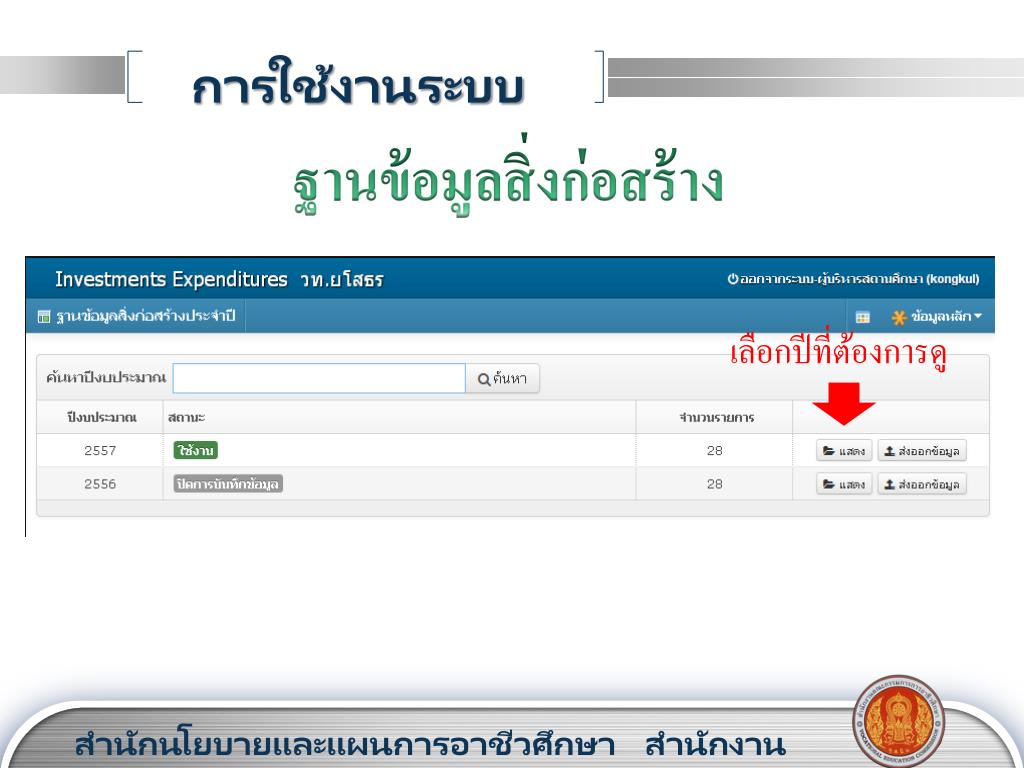The image size is (1024, 768).
Task: Click the จำนวนรายการ column header
Action: coord(716,417)
